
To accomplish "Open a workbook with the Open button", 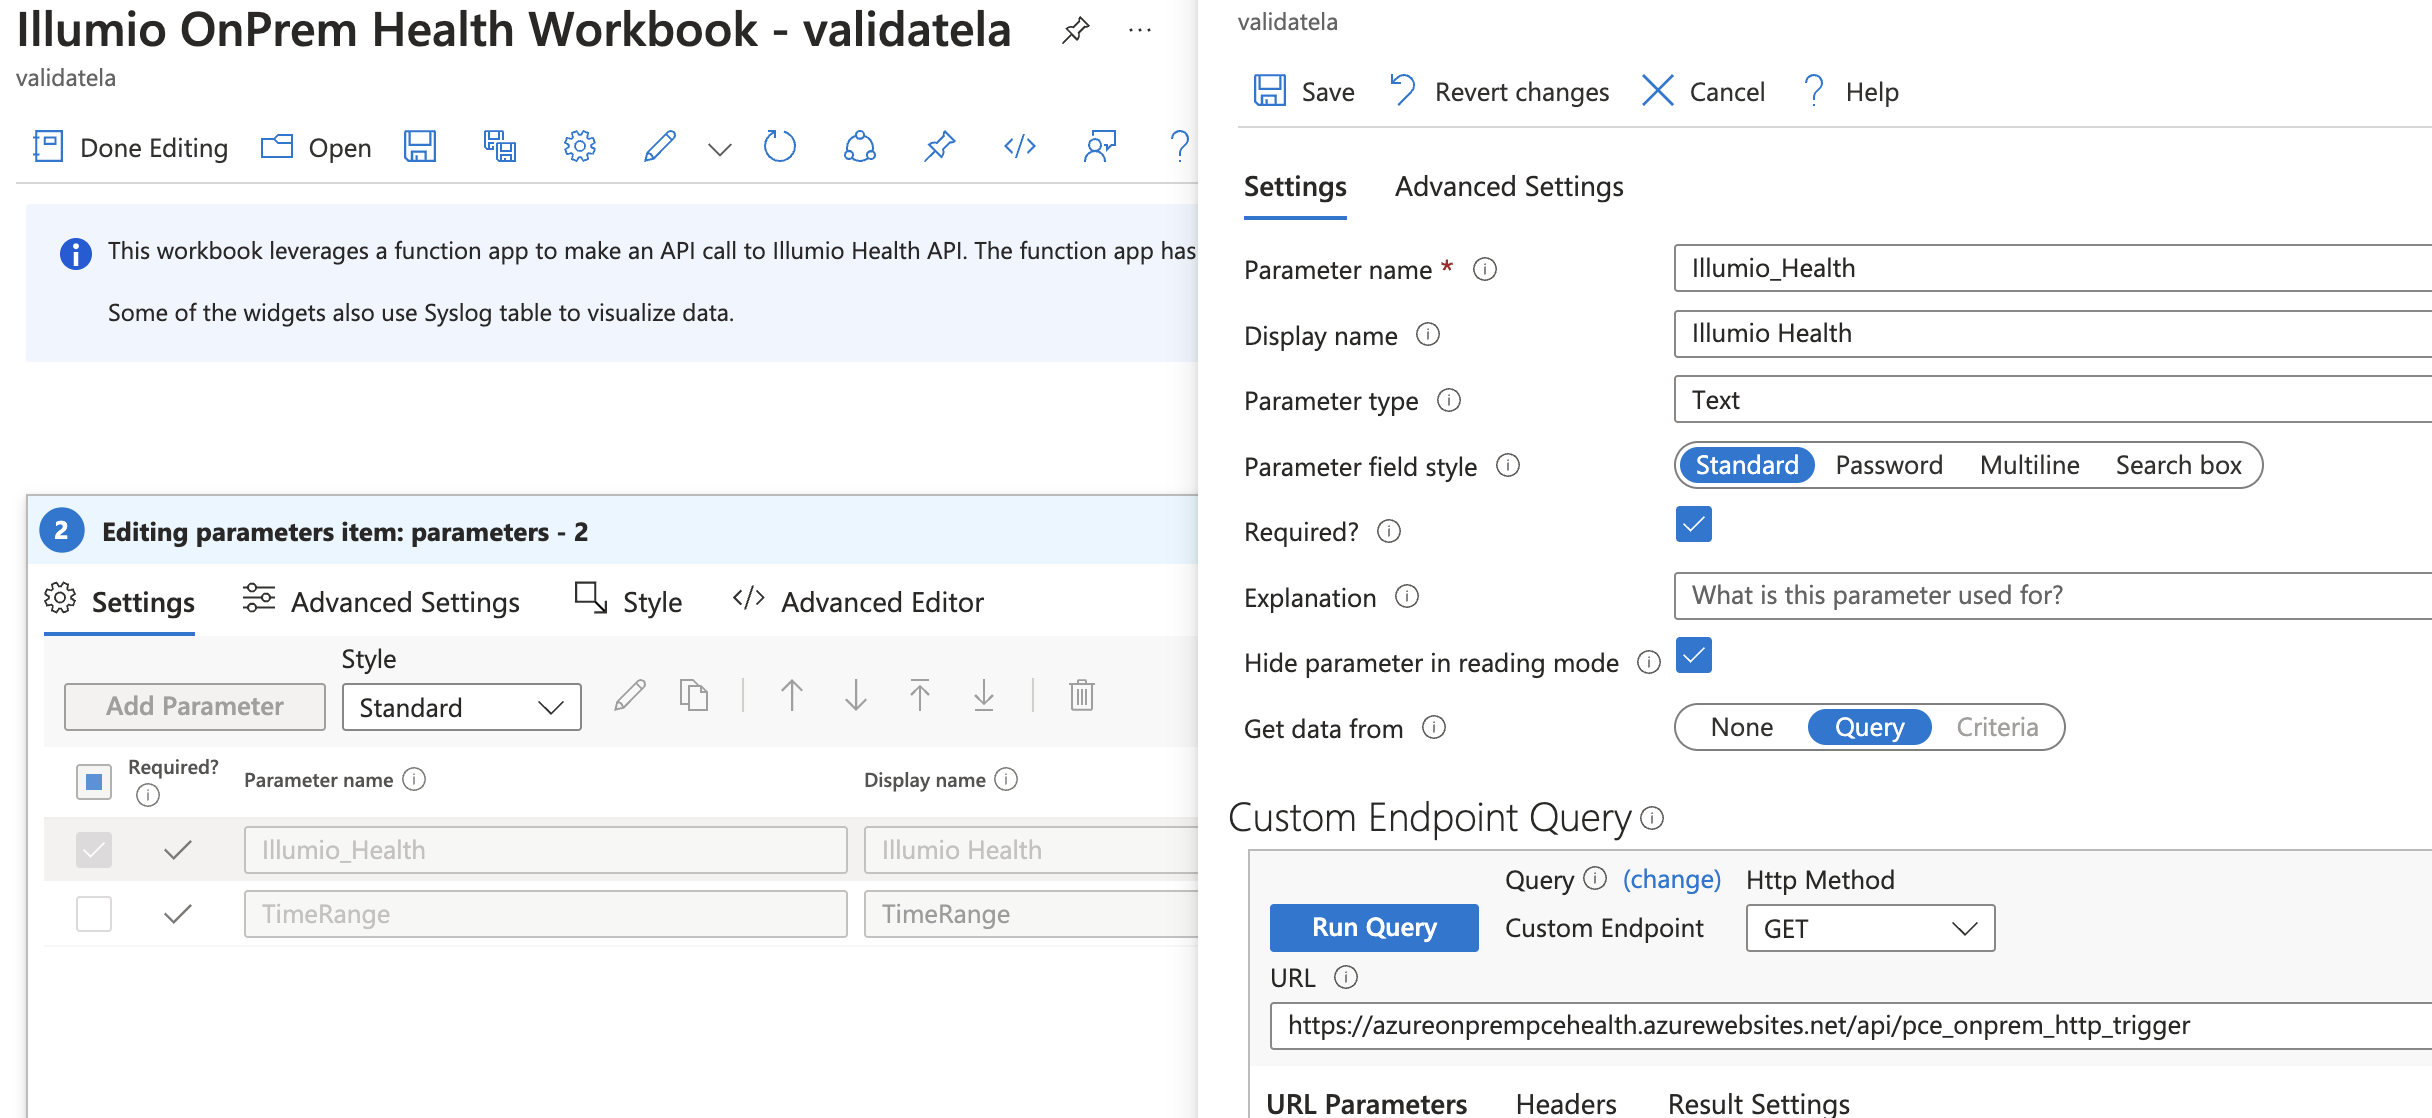I will coord(316,147).
